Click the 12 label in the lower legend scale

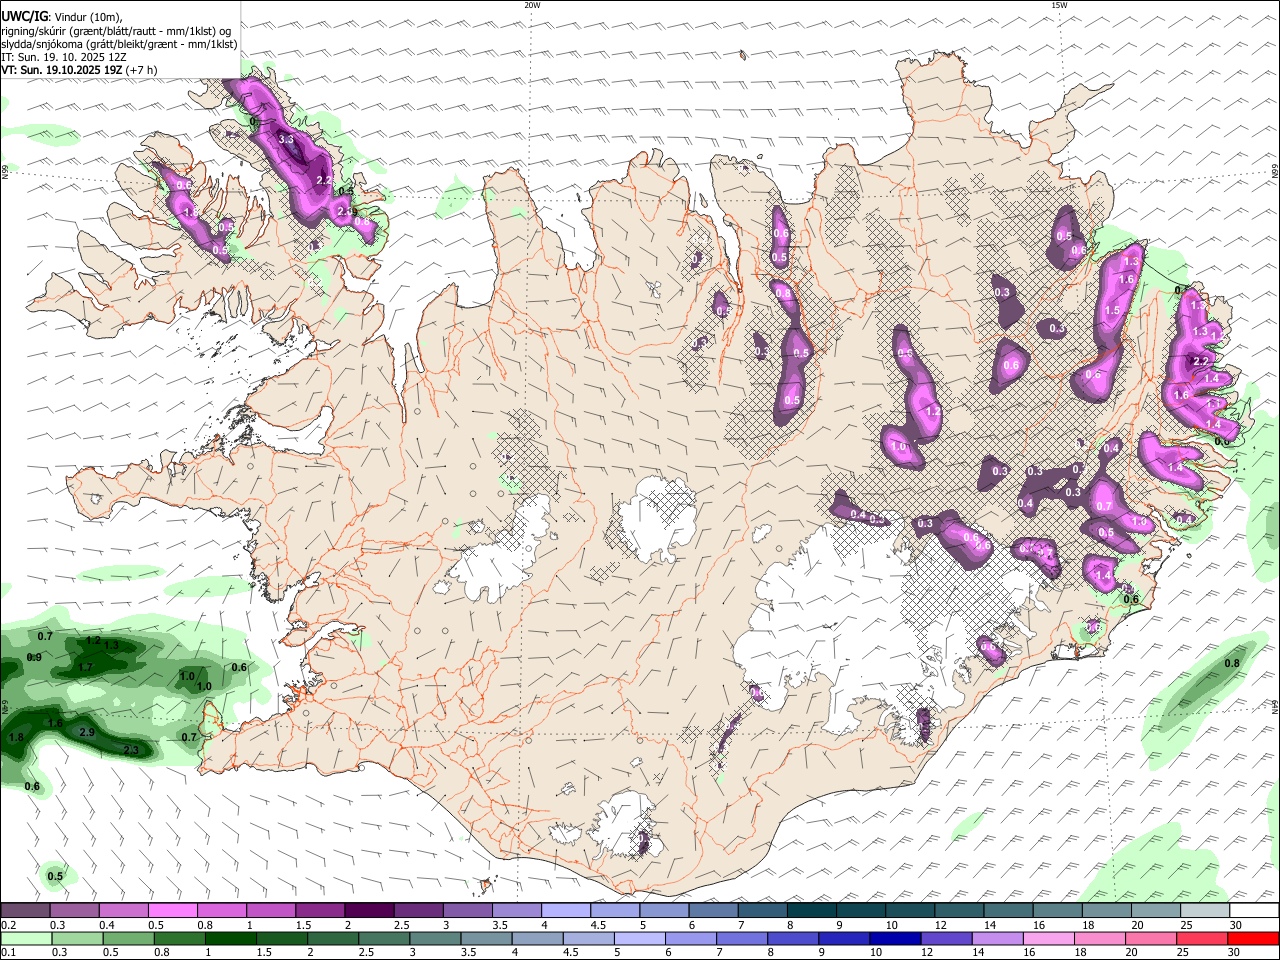(927, 953)
